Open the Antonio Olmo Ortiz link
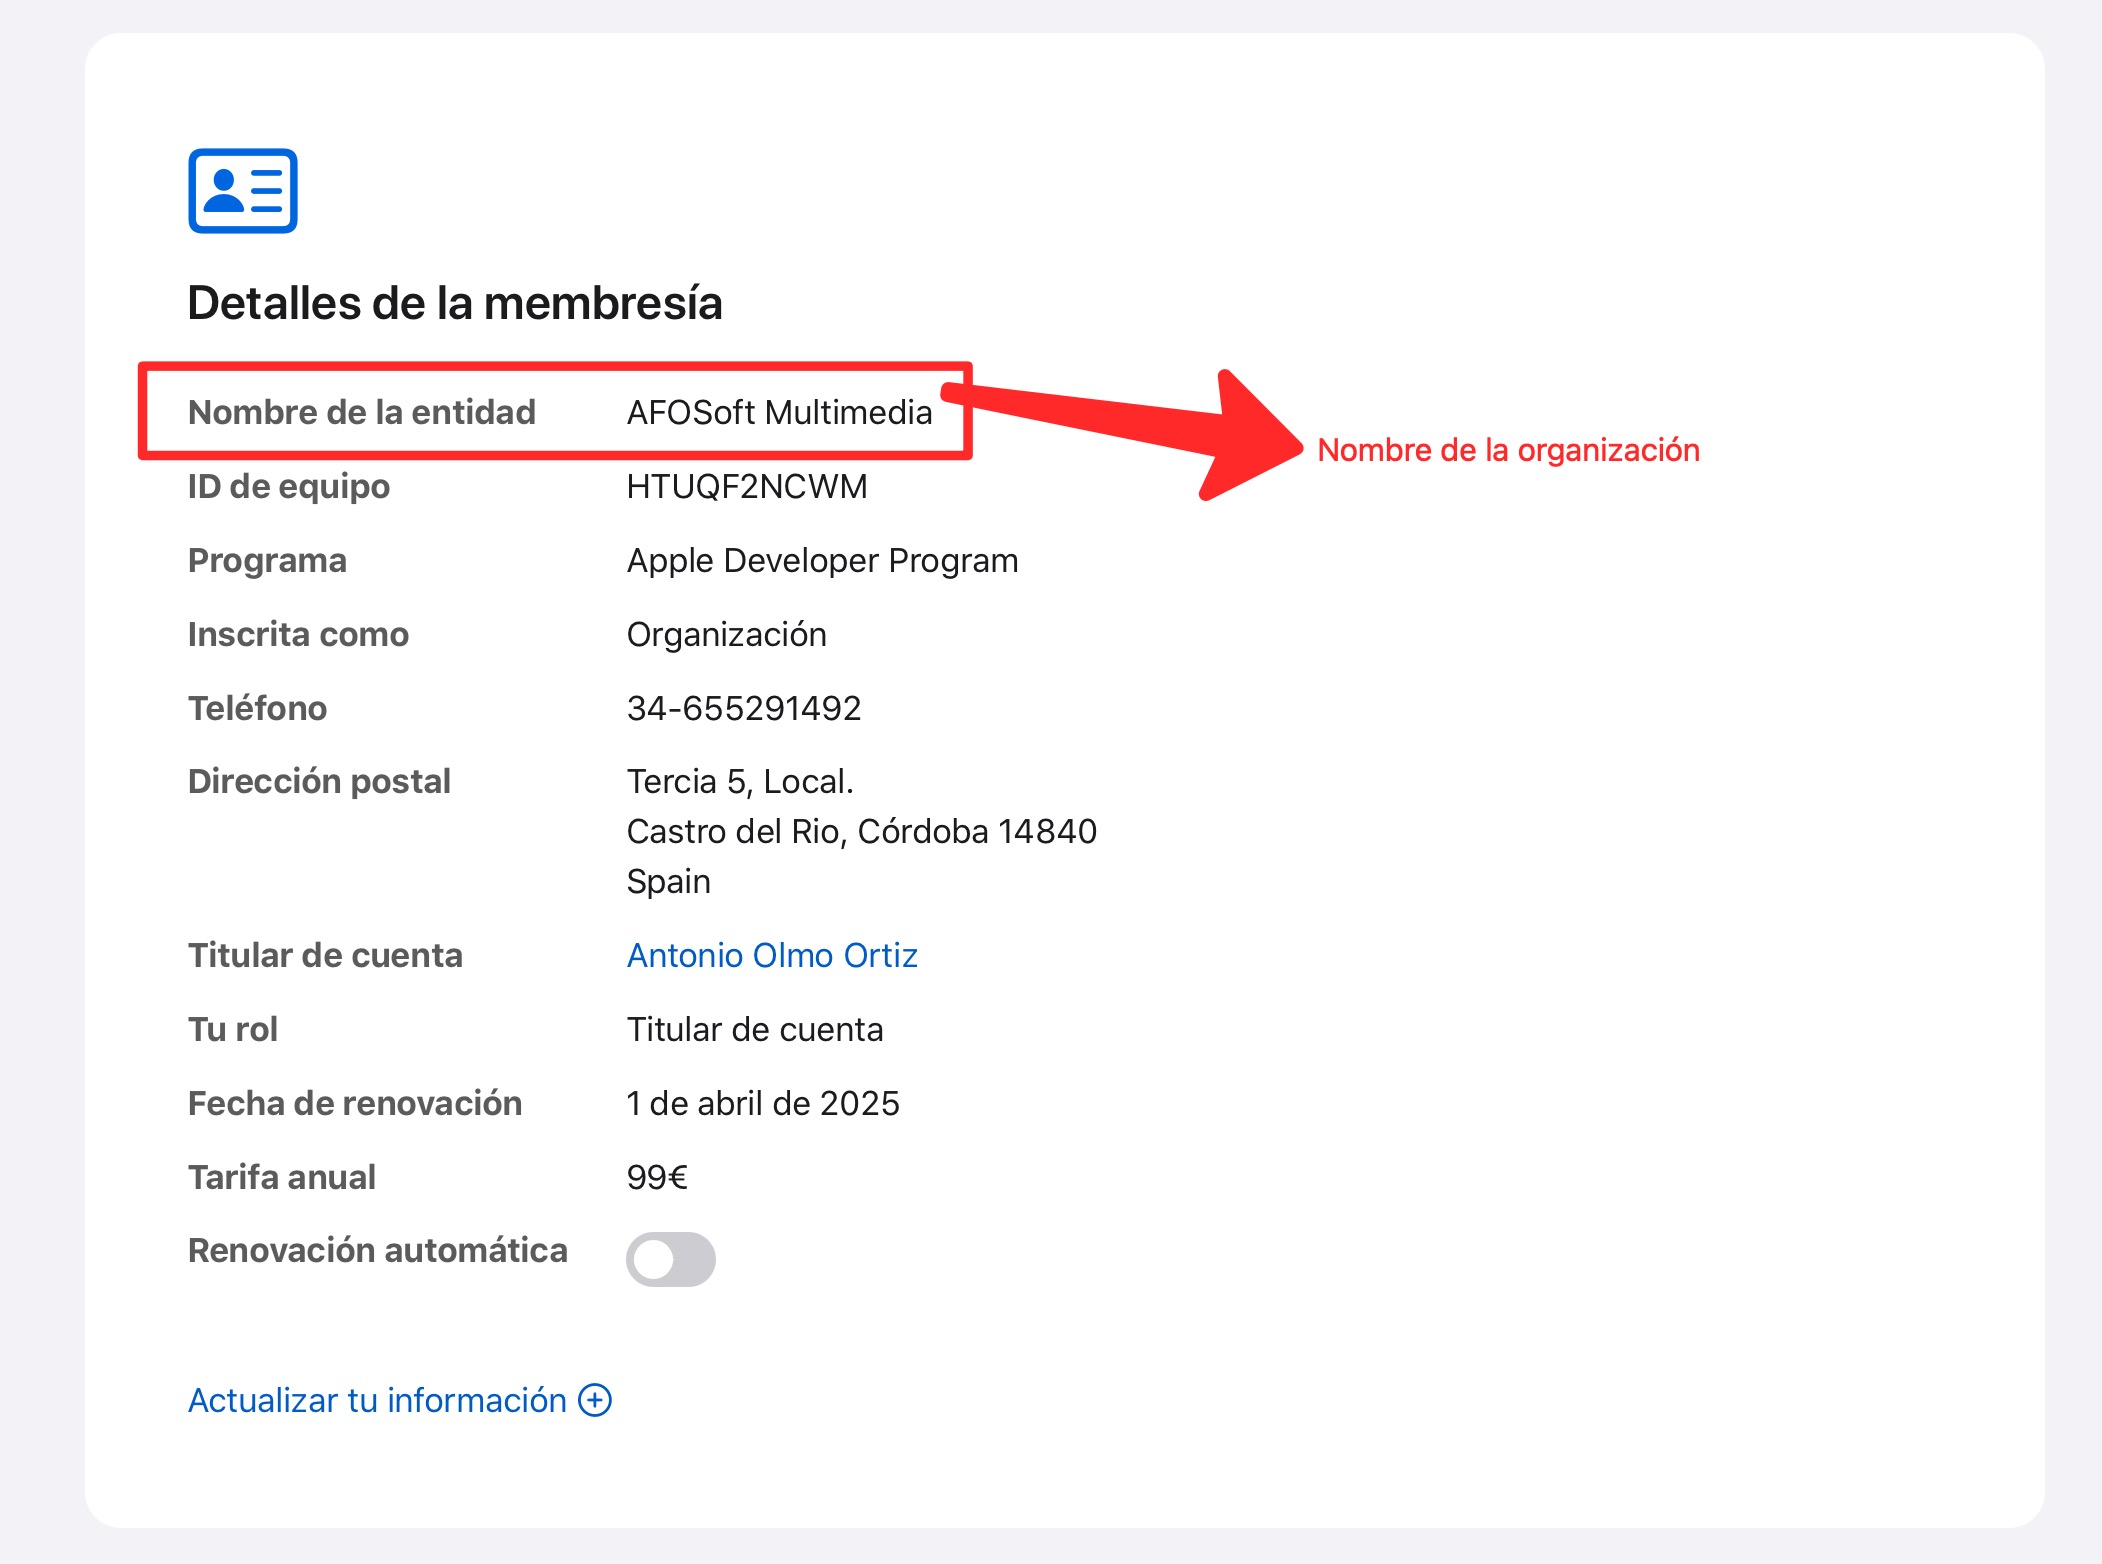This screenshot has width=2102, height=1564. point(771,956)
